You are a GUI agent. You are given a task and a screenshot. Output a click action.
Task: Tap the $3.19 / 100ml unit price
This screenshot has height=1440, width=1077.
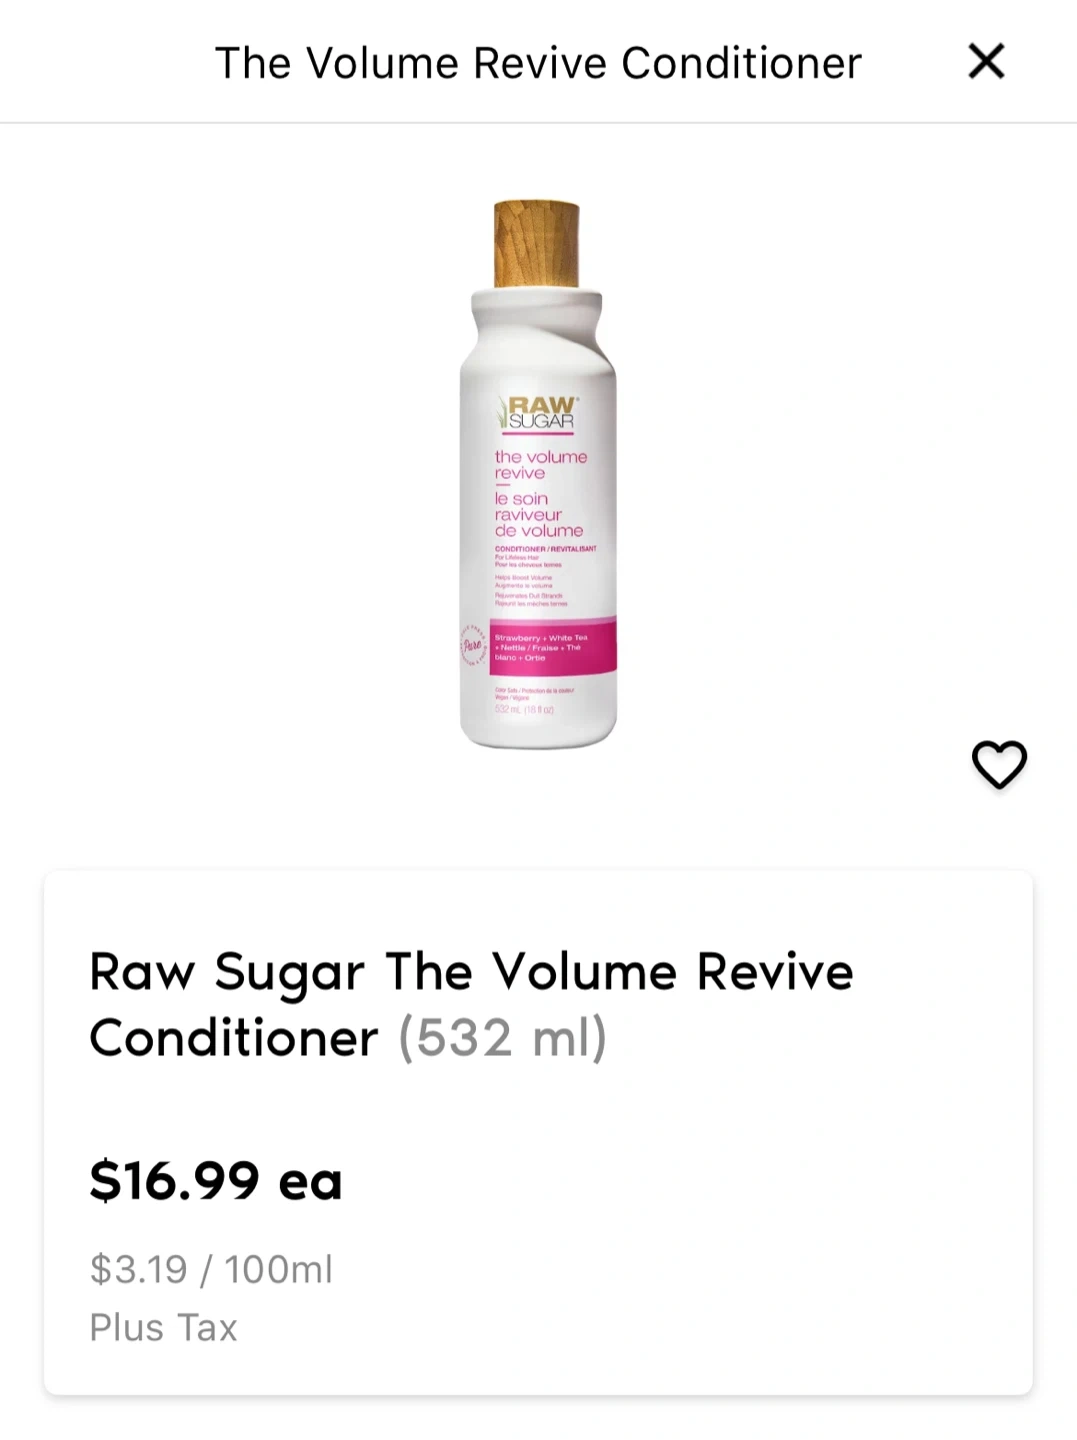click(211, 1270)
